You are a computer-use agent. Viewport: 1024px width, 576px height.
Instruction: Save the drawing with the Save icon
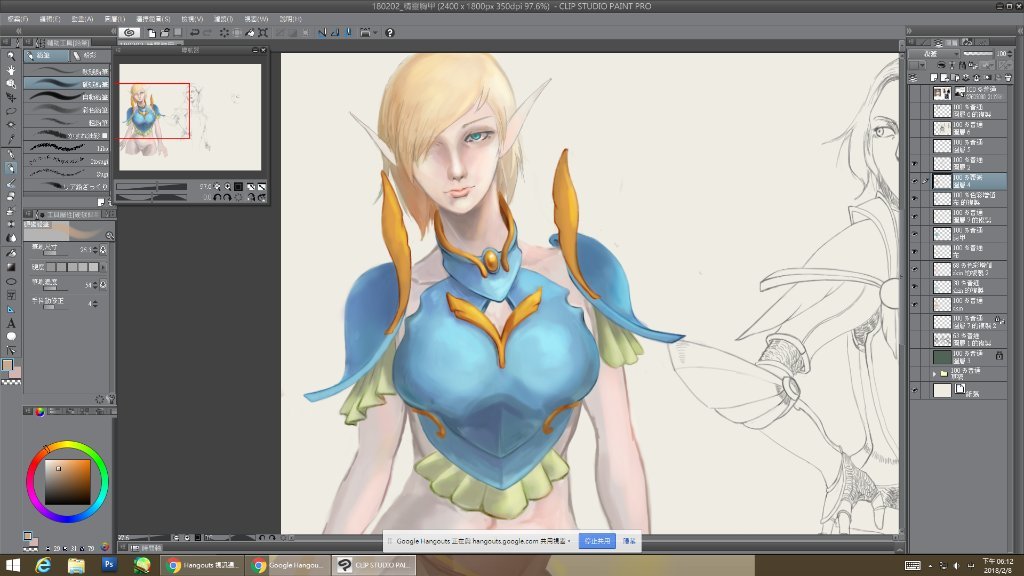click(x=178, y=33)
